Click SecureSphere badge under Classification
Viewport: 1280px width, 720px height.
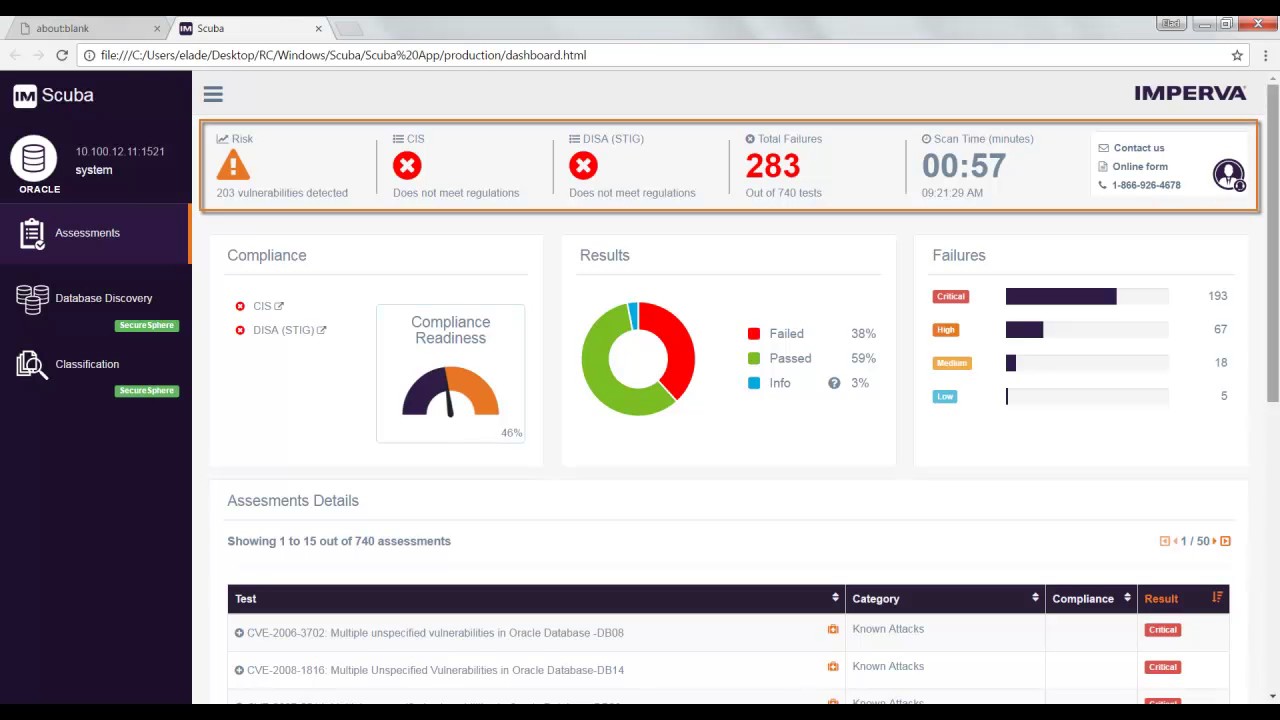[147, 391]
